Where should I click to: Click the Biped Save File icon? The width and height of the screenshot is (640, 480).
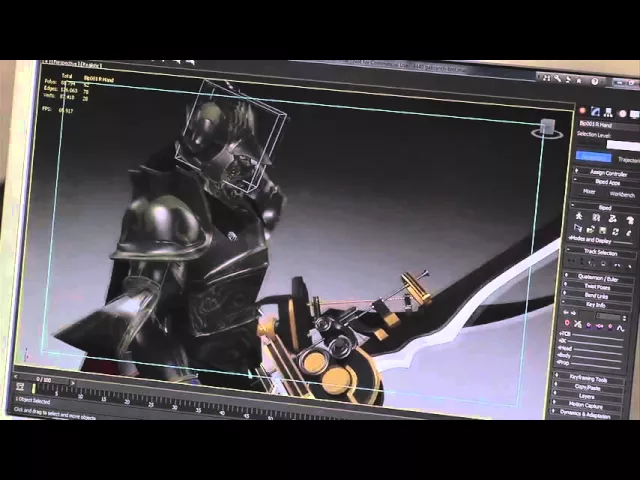(x=603, y=231)
